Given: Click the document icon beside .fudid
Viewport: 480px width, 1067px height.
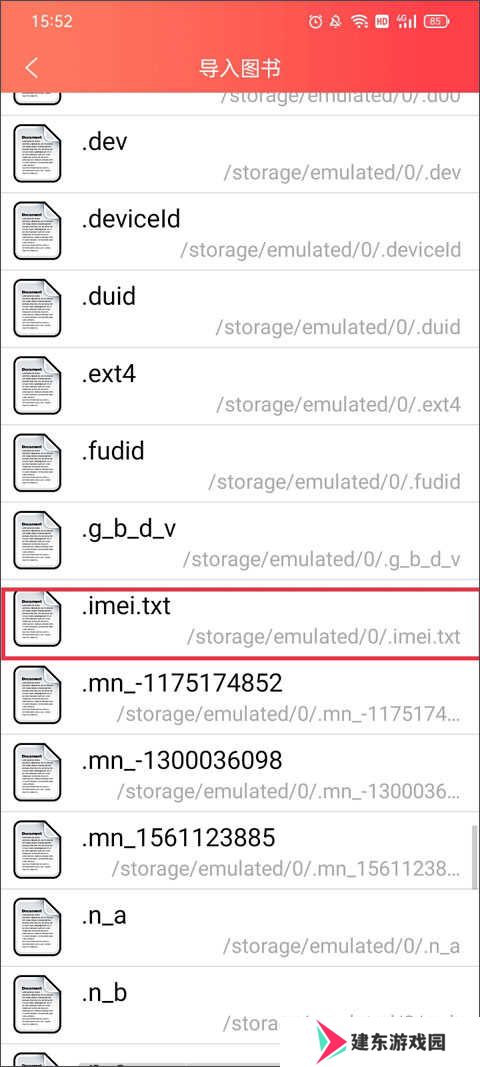Looking at the screenshot, I should click(x=37, y=463).
